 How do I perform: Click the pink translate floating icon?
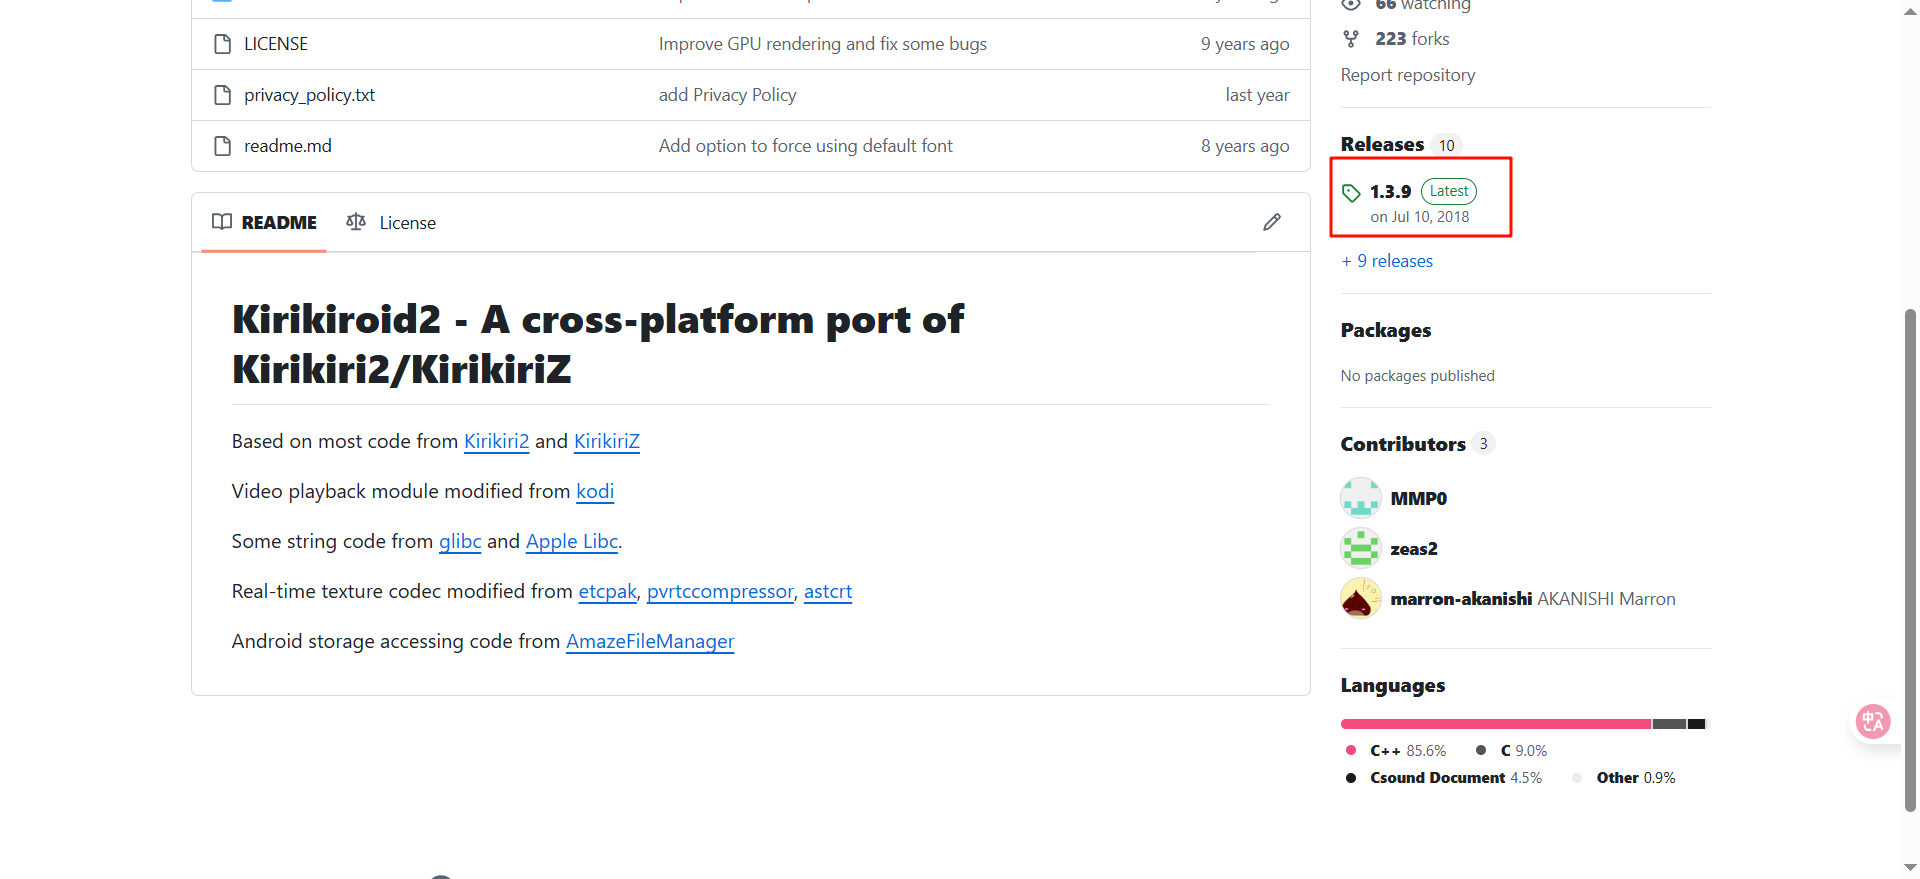tap(1872, 721)
